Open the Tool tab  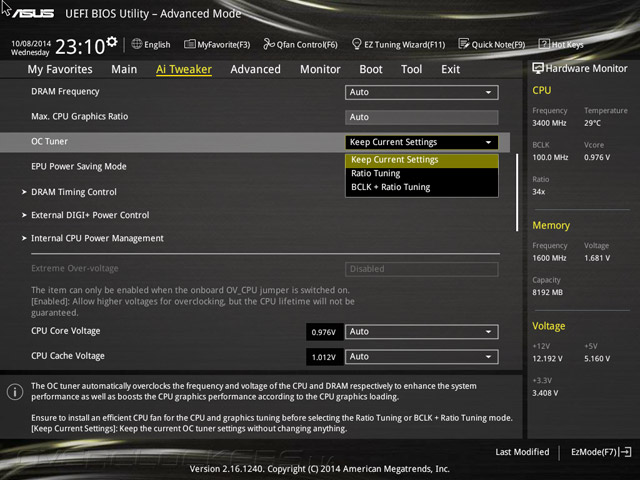point(411,69)
